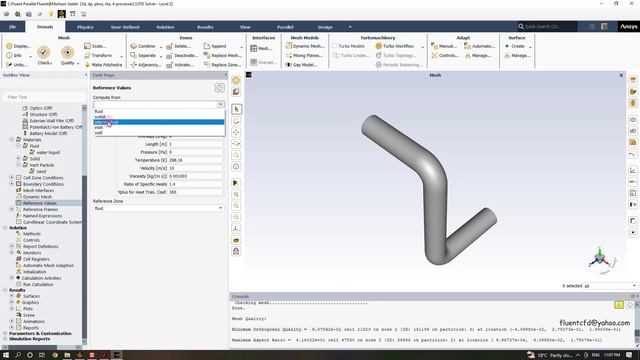
Task: Open taskbar search icon
Action: [x=18, y=355]
